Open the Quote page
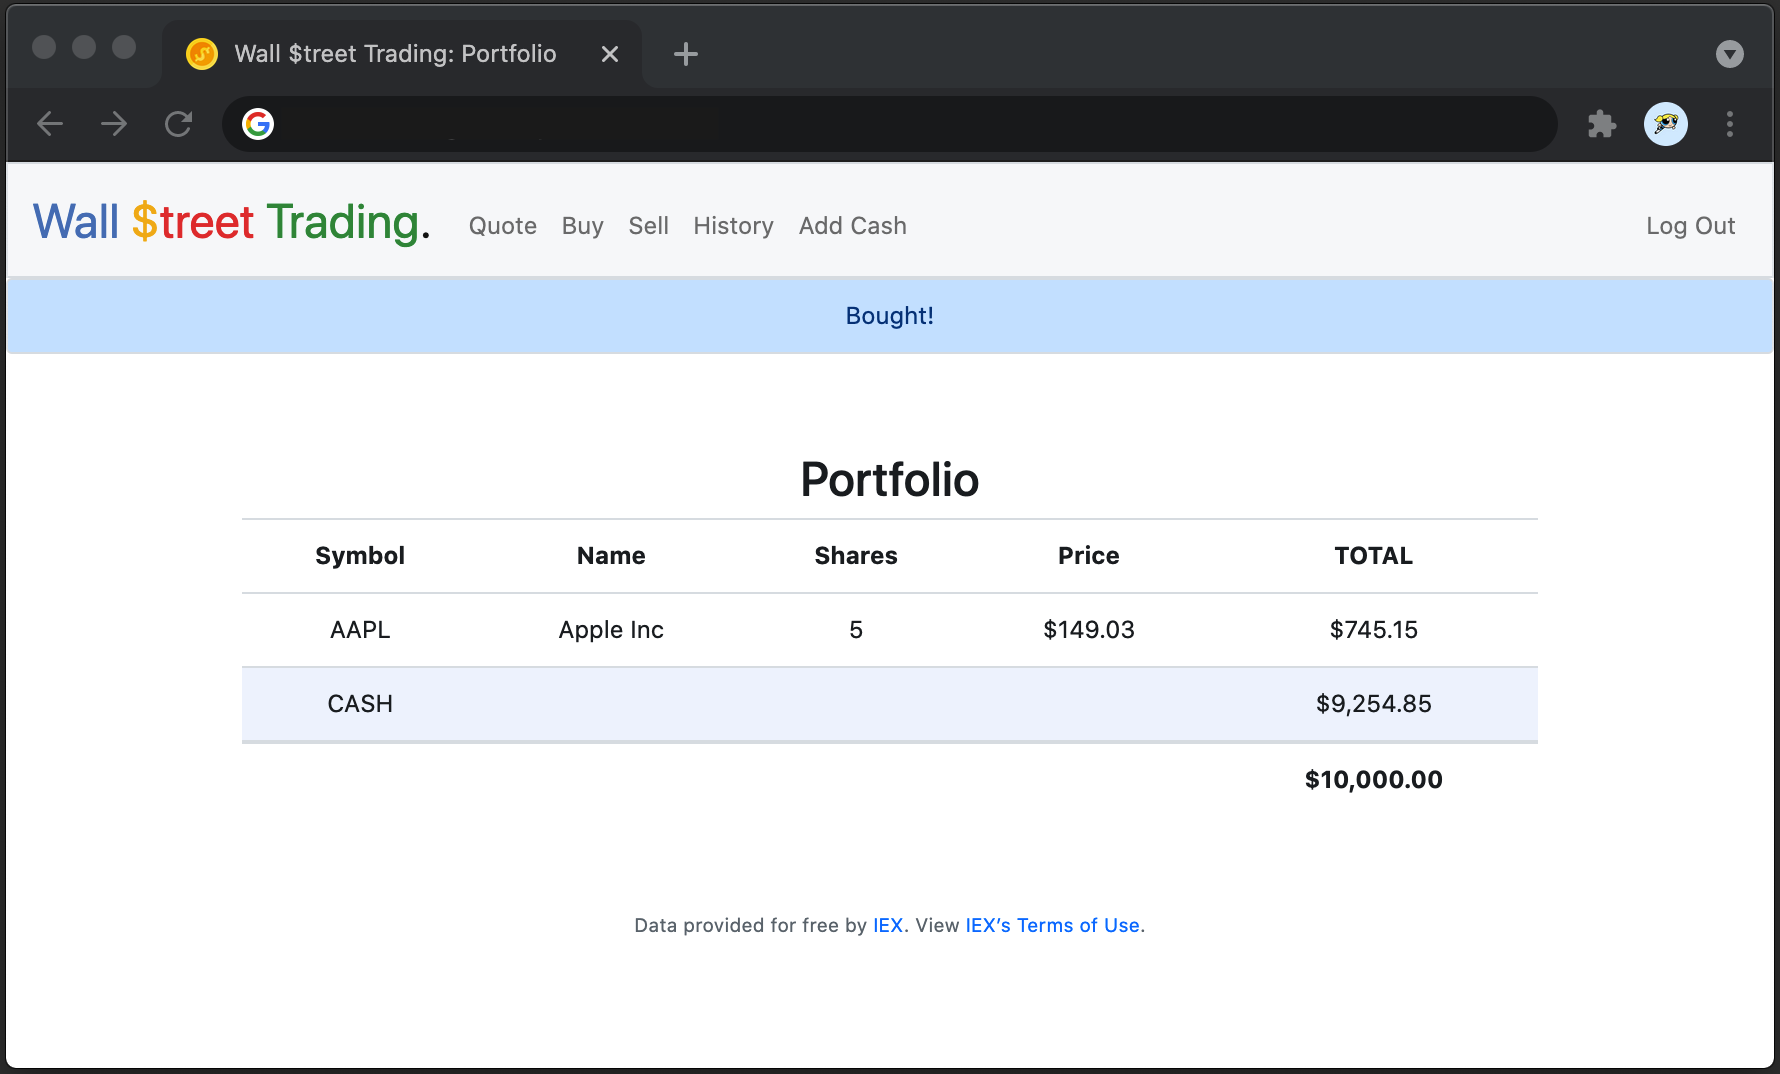 pos(503,226)
